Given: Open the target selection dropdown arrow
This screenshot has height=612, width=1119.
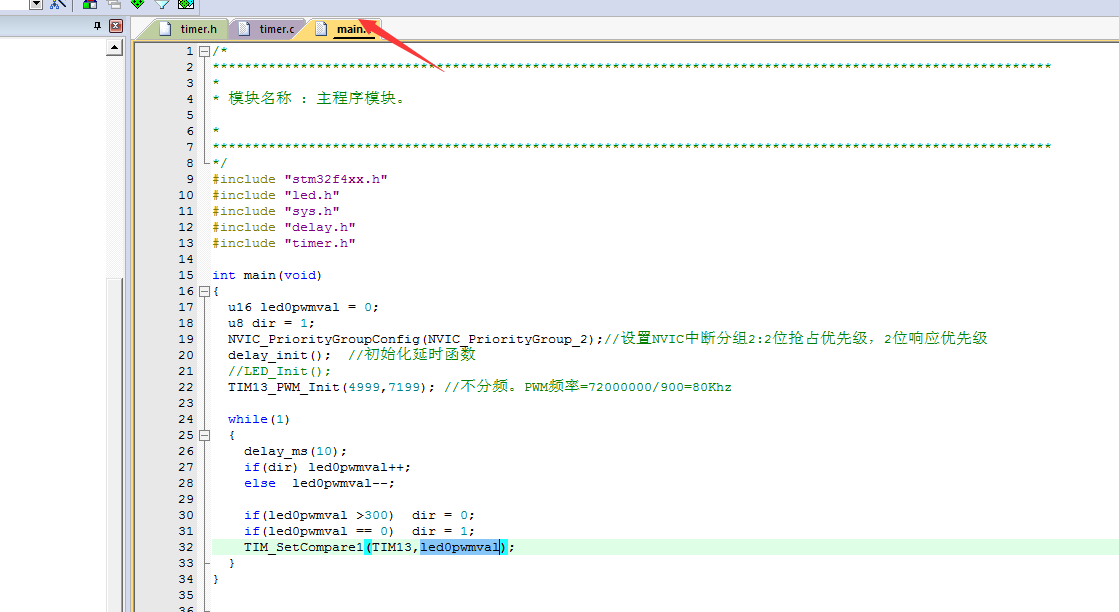Looking at the screenshot, I should pos(36,4).
